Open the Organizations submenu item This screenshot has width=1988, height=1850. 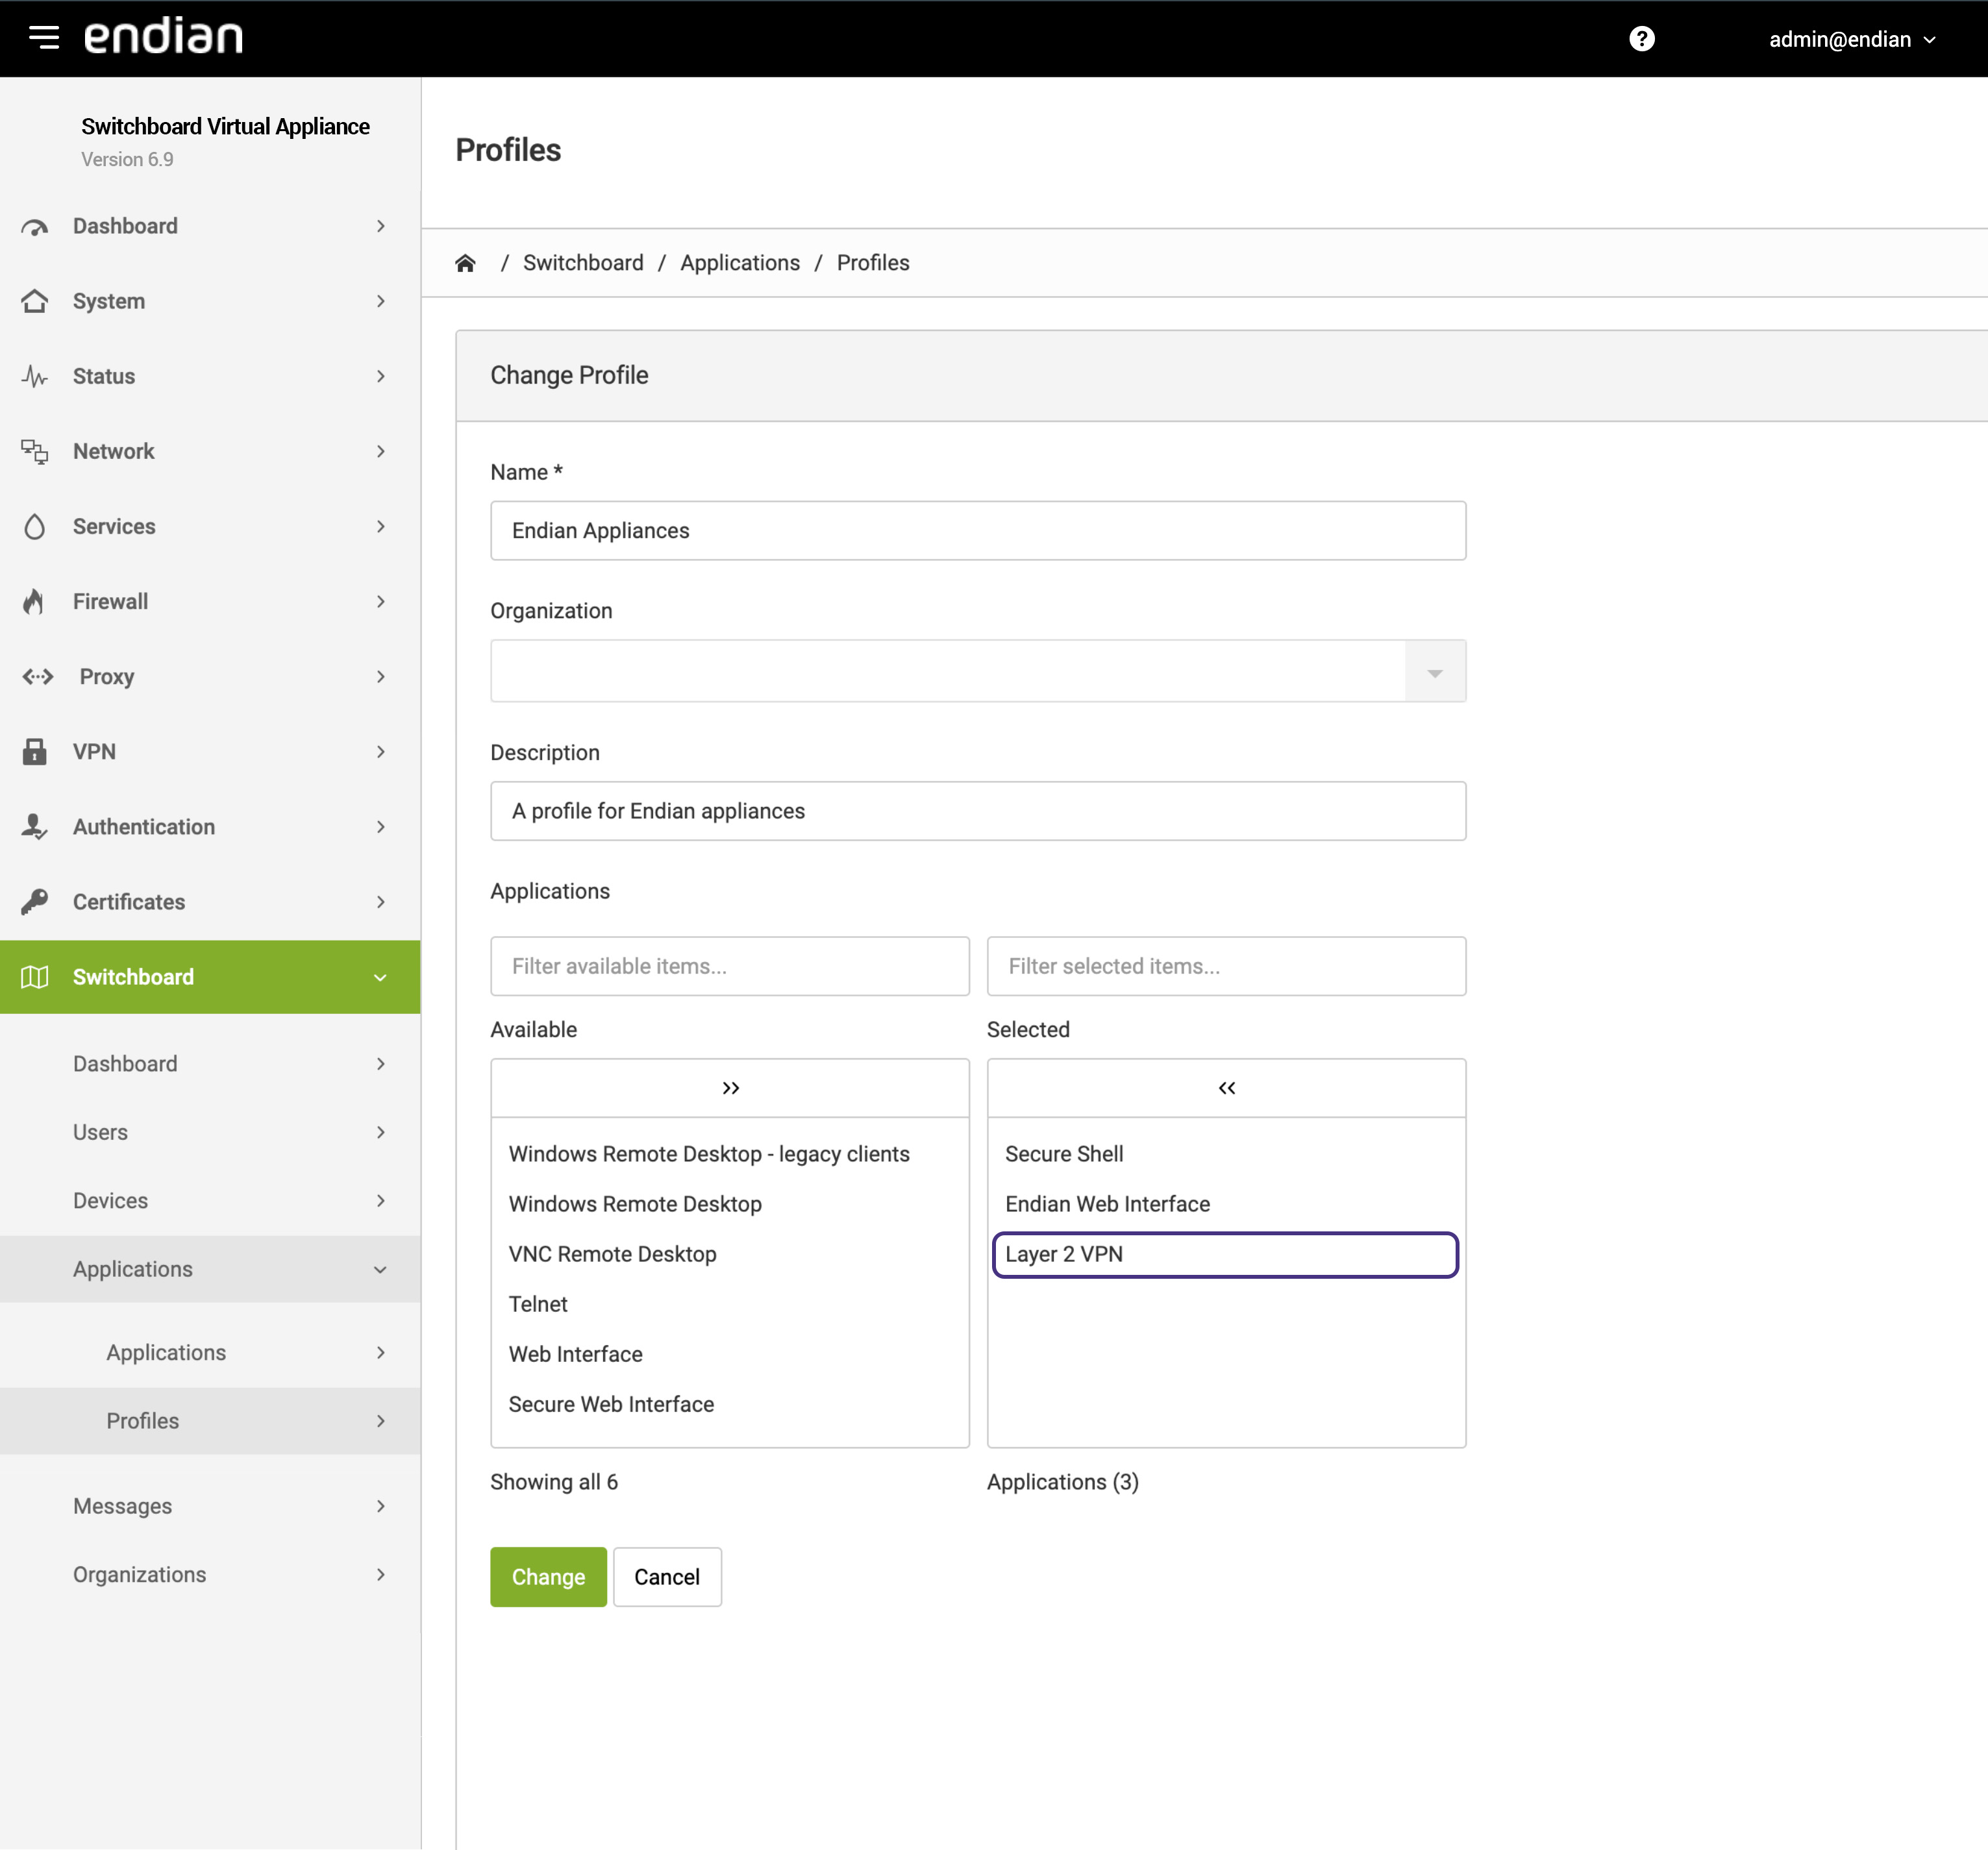[x=210, y=1574]
